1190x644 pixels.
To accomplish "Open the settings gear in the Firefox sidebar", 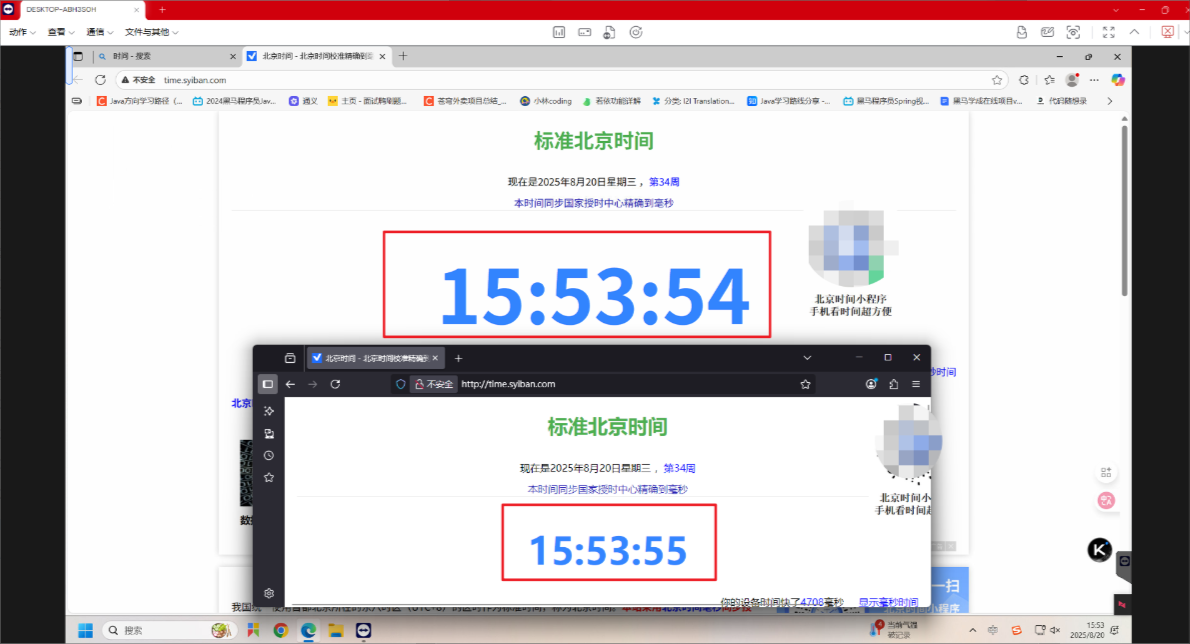I will 268,593.
